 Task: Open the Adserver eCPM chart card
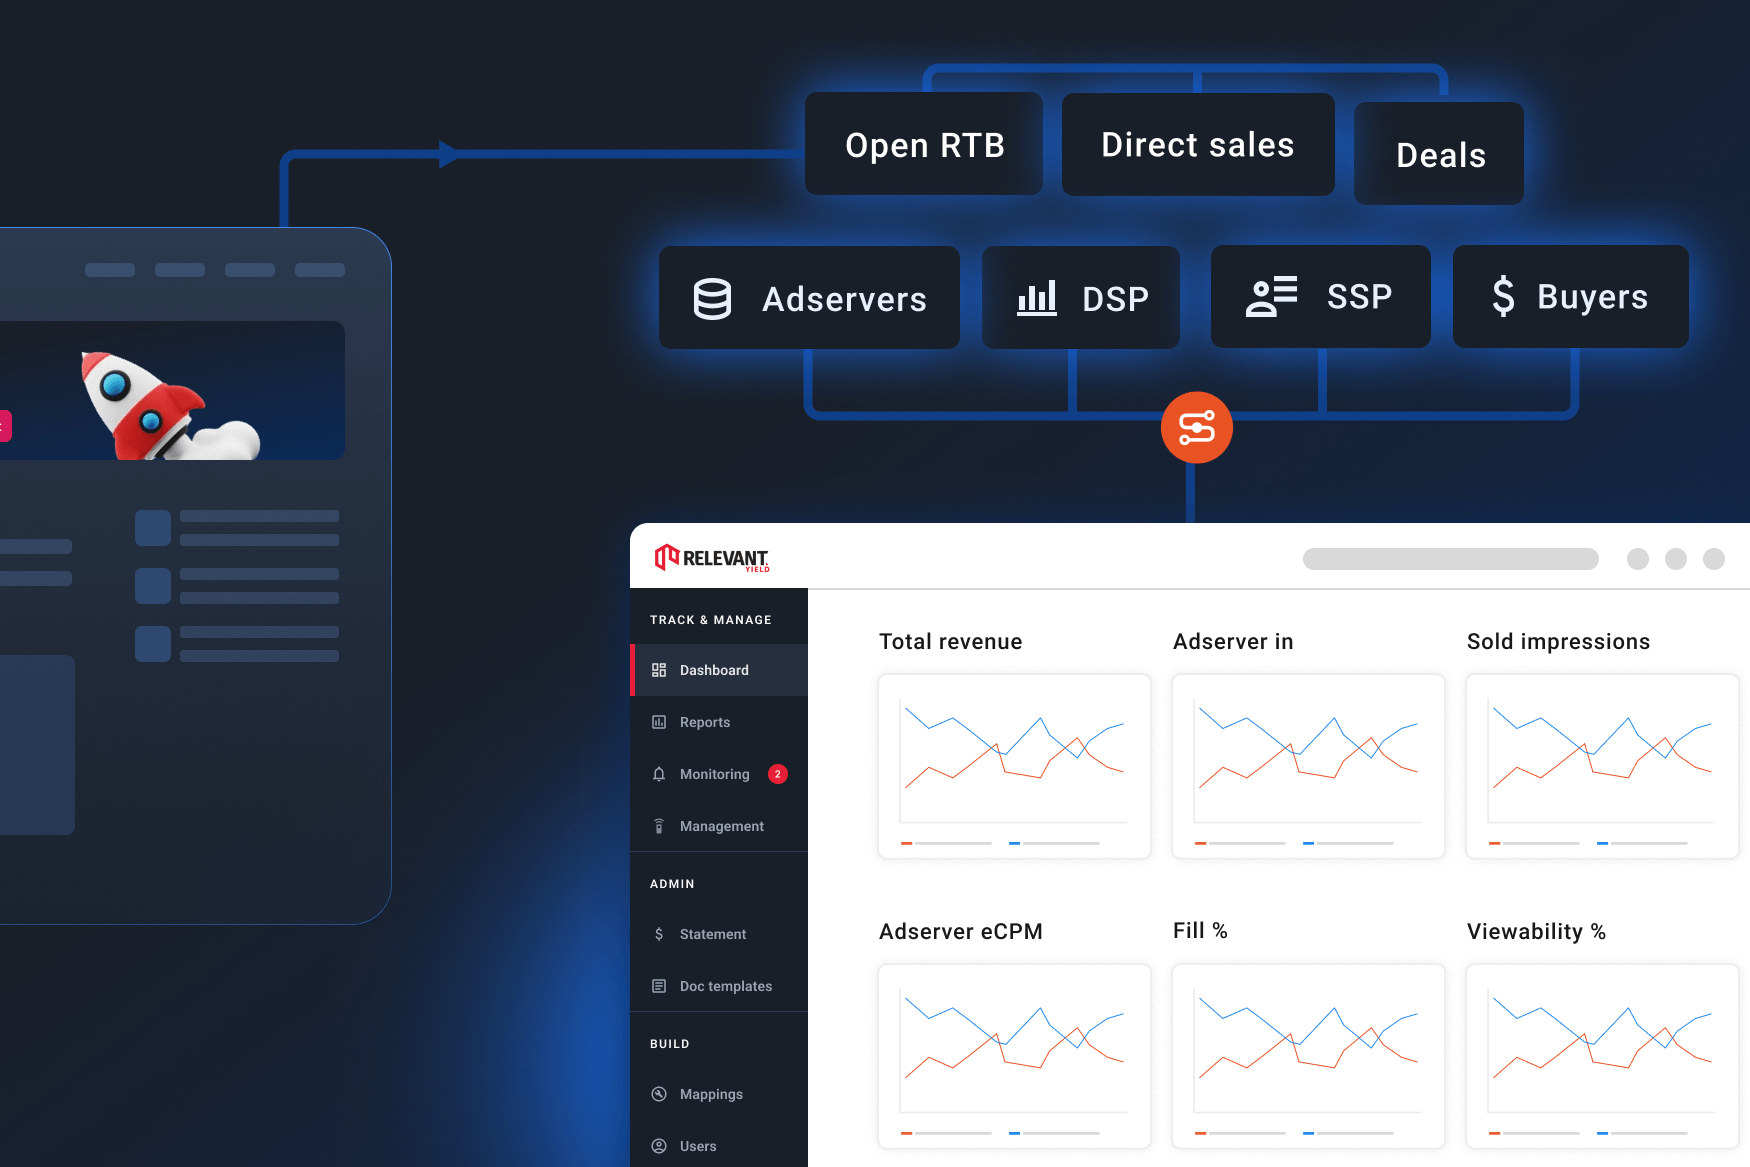1014,1056
